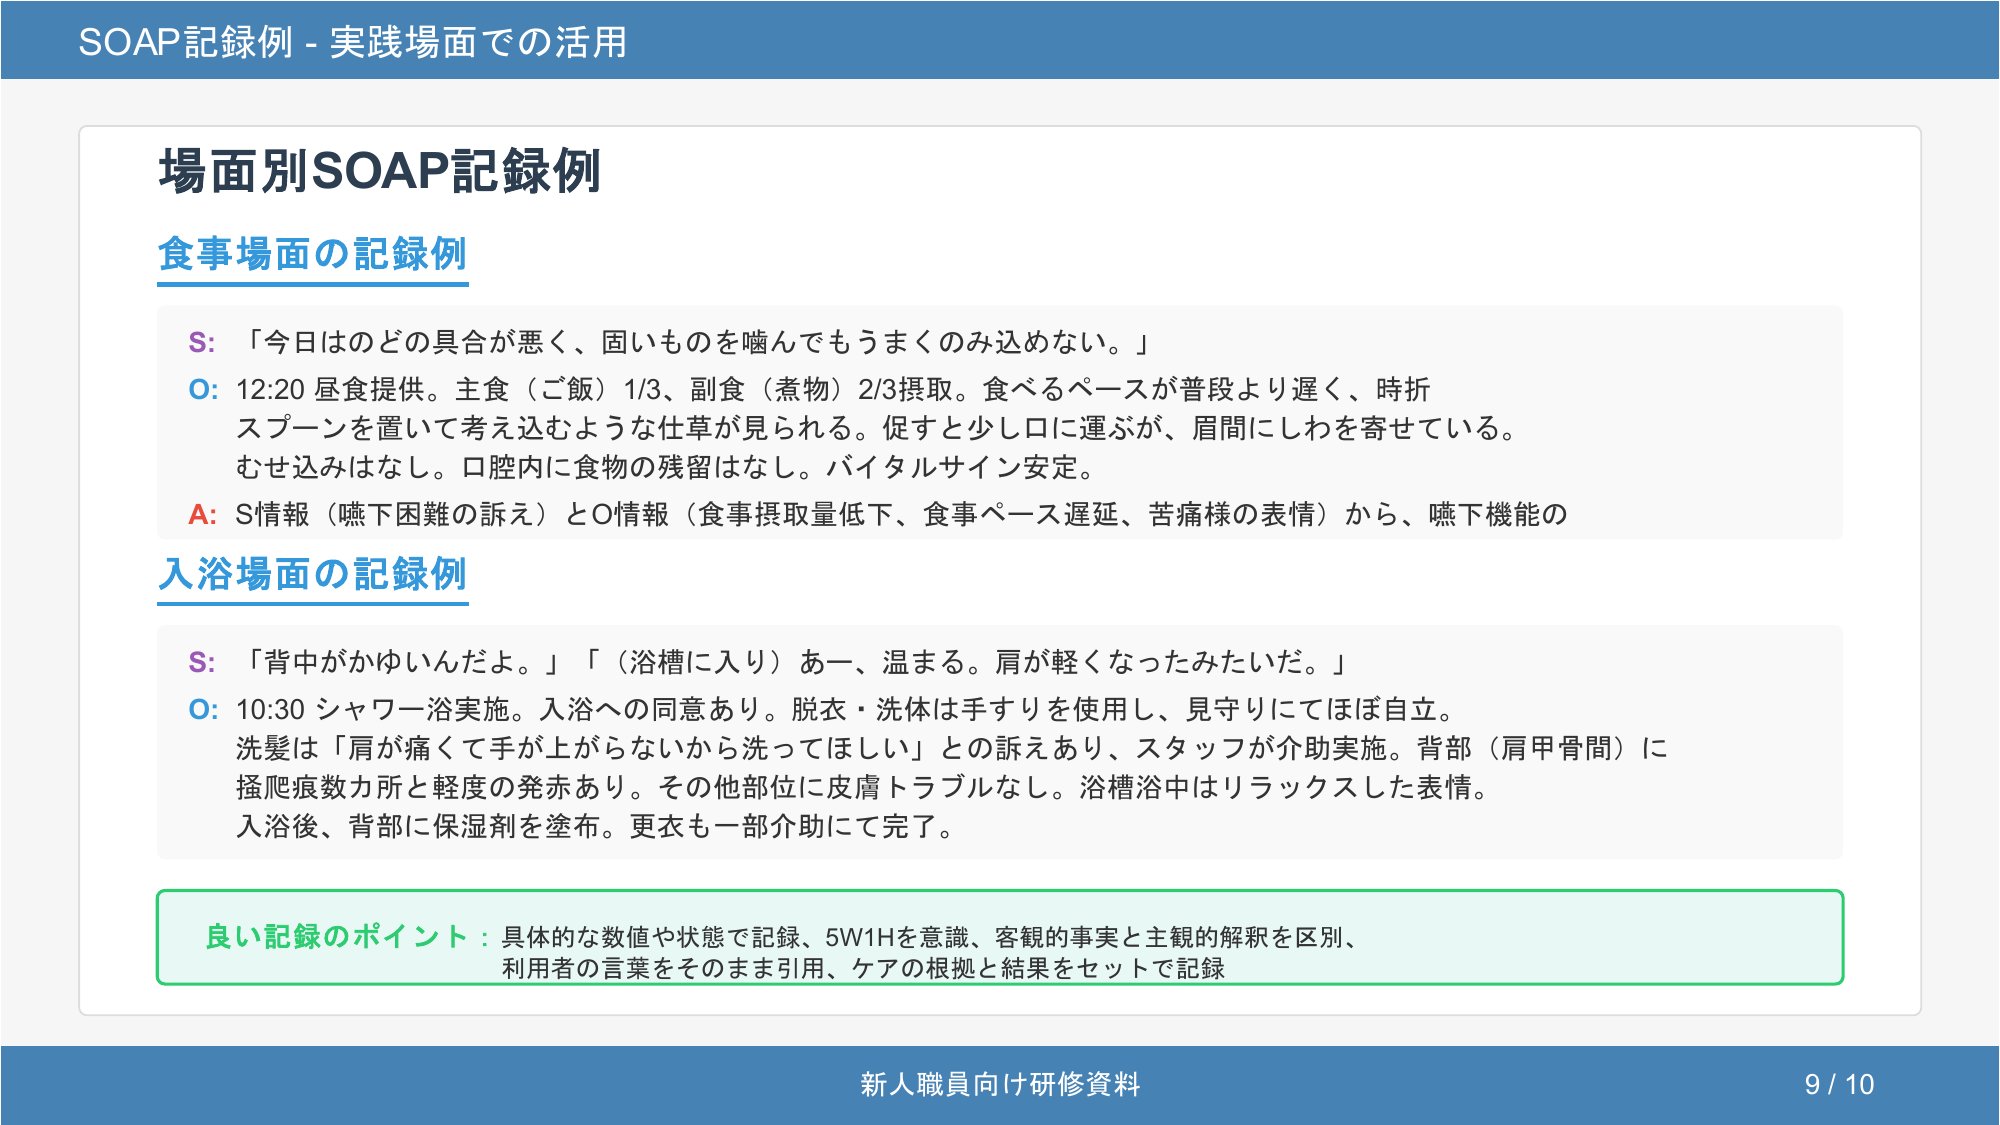Click the blue 'O:' label in the meal example
Image resolution: width=2000 pixels, height=1125 pixels.
[203, 390]
